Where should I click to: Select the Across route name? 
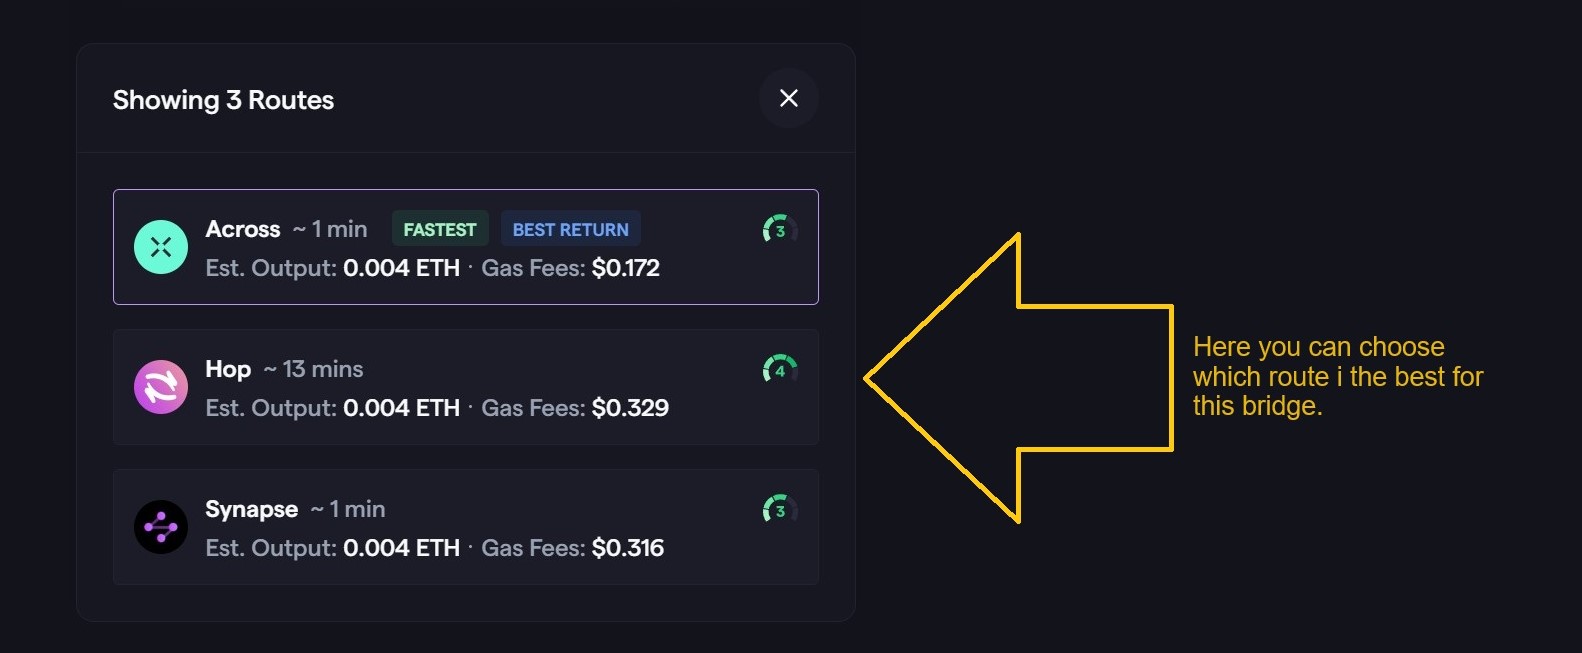[243, 229]
